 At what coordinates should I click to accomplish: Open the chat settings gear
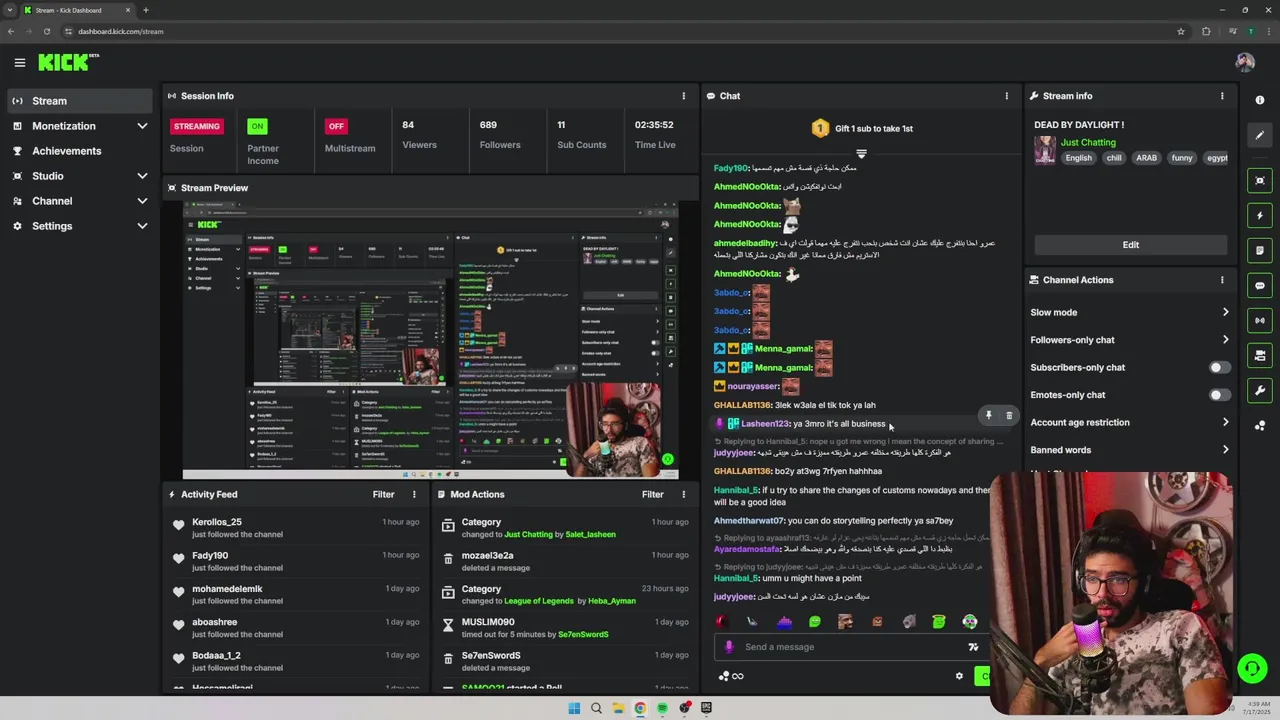959,676
